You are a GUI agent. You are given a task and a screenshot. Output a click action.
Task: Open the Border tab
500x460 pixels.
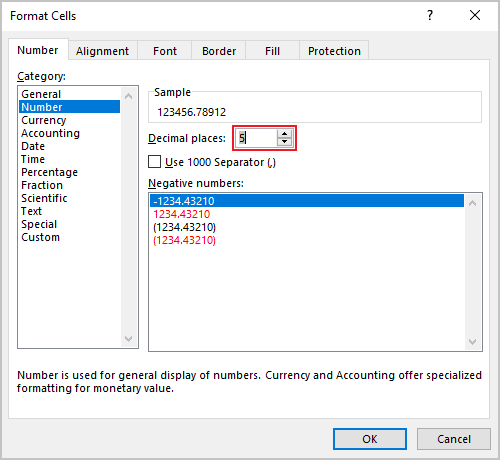click(x=219, y=51)
